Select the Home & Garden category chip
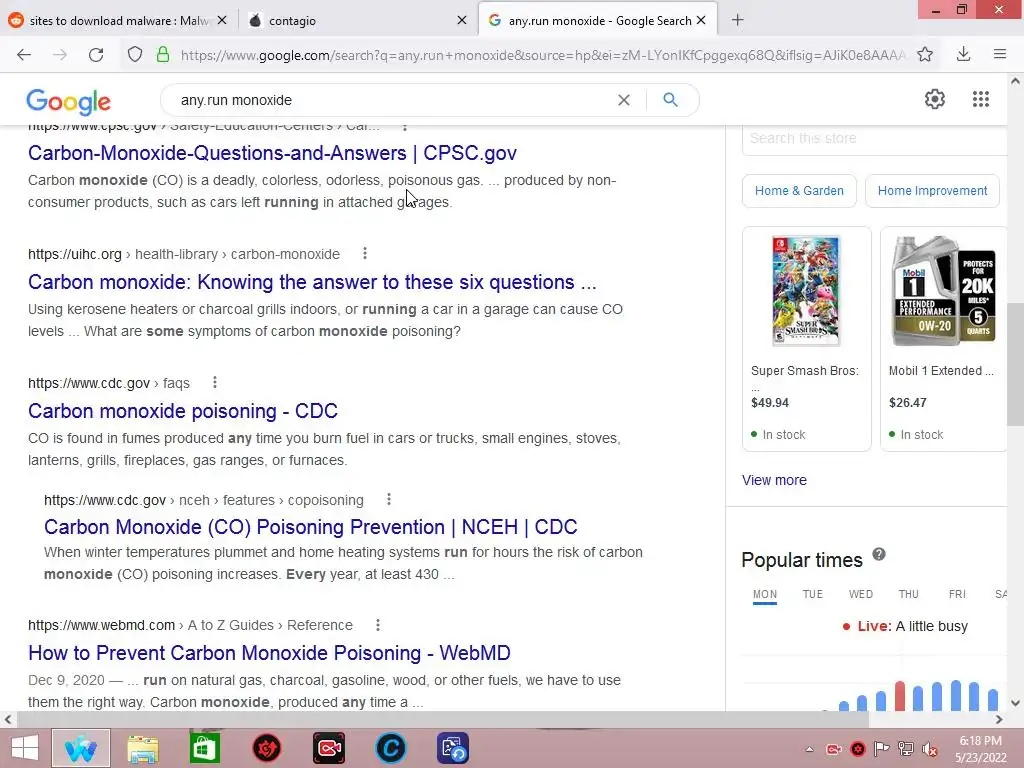 pos(799,191)
